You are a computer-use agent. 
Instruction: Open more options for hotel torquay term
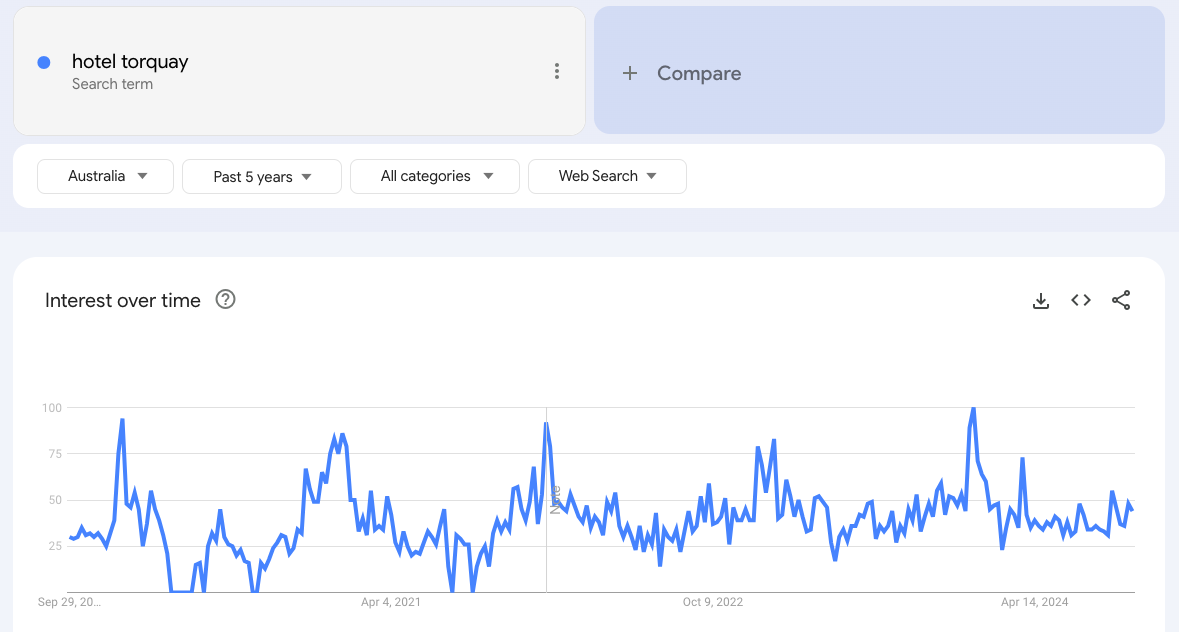[557, 71]
